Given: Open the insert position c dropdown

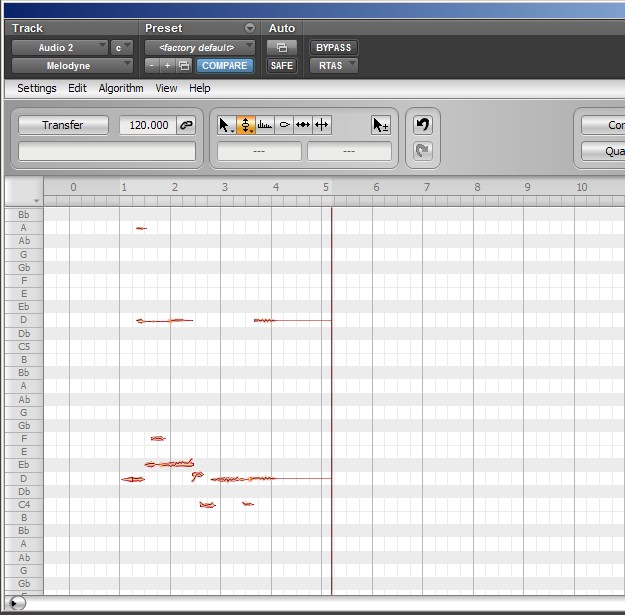Looking at the screenshot, I should point(122,48).
